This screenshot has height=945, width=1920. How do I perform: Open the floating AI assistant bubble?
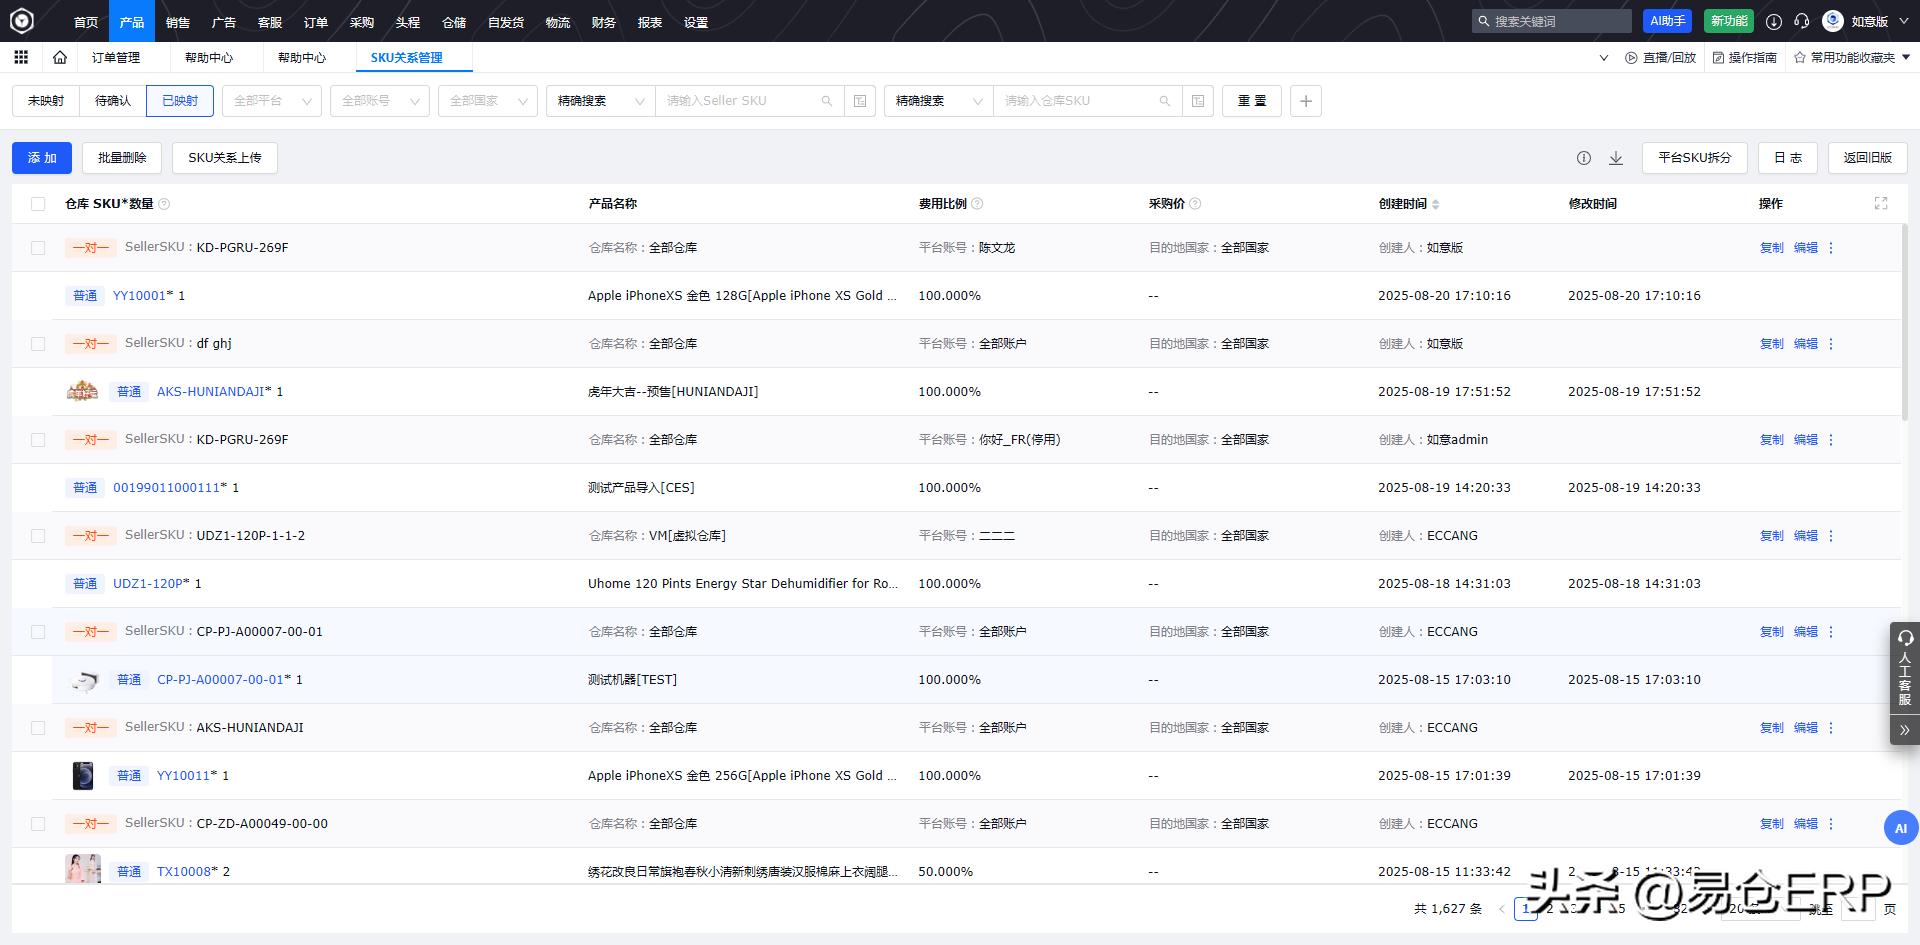(x=1900, y=828)
